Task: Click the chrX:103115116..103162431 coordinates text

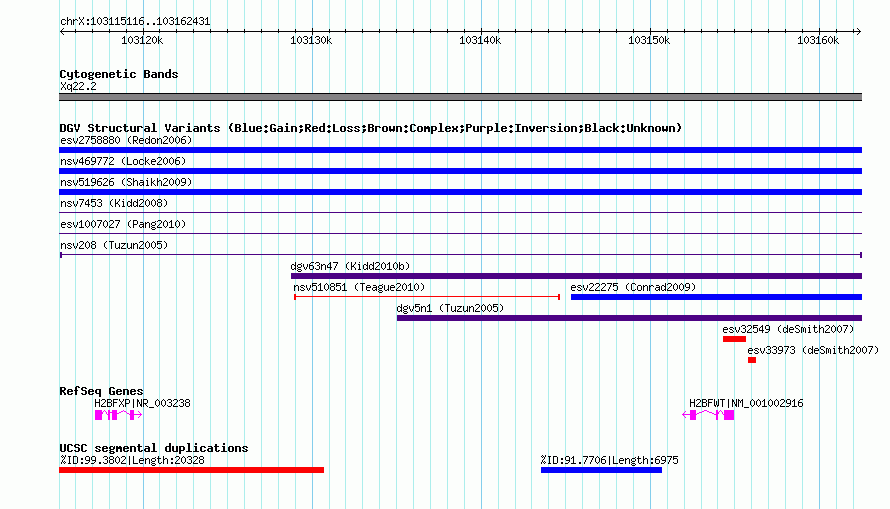Action: pyautogui.click(x=135, y=22)
